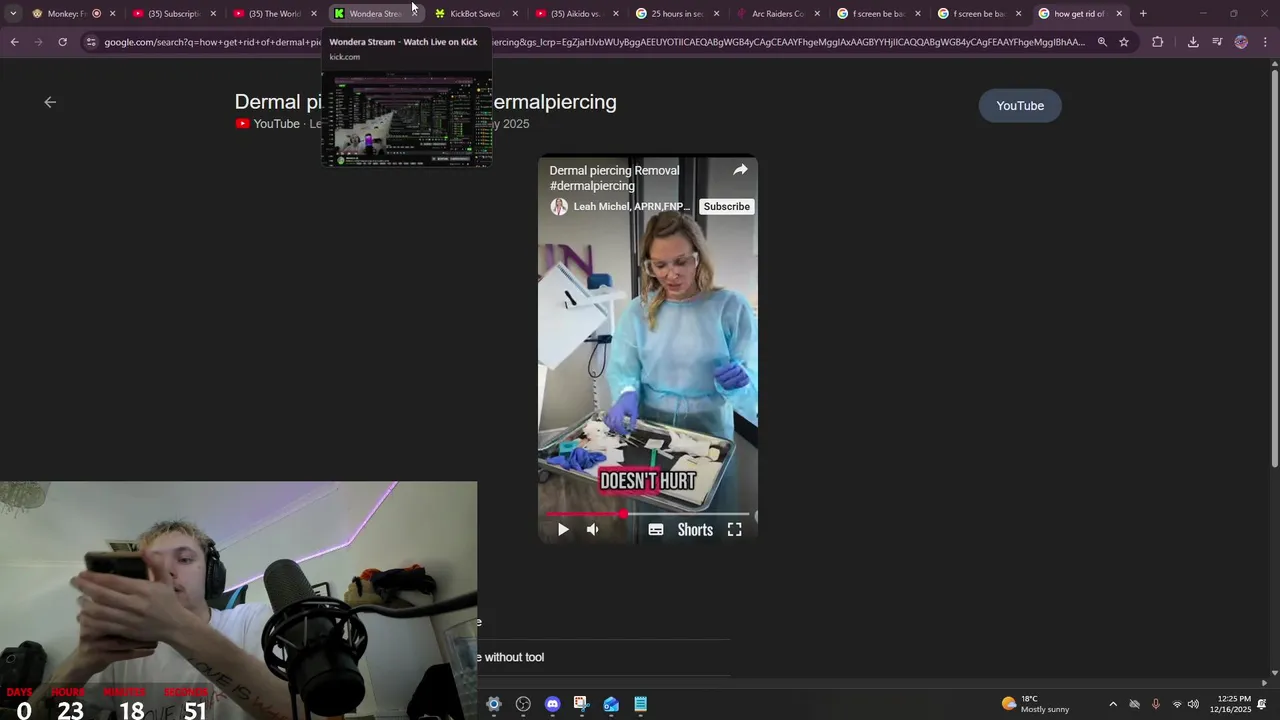Show hidden tray icons chevron
Viewport: 1280px width, 720px height.
1113,704
